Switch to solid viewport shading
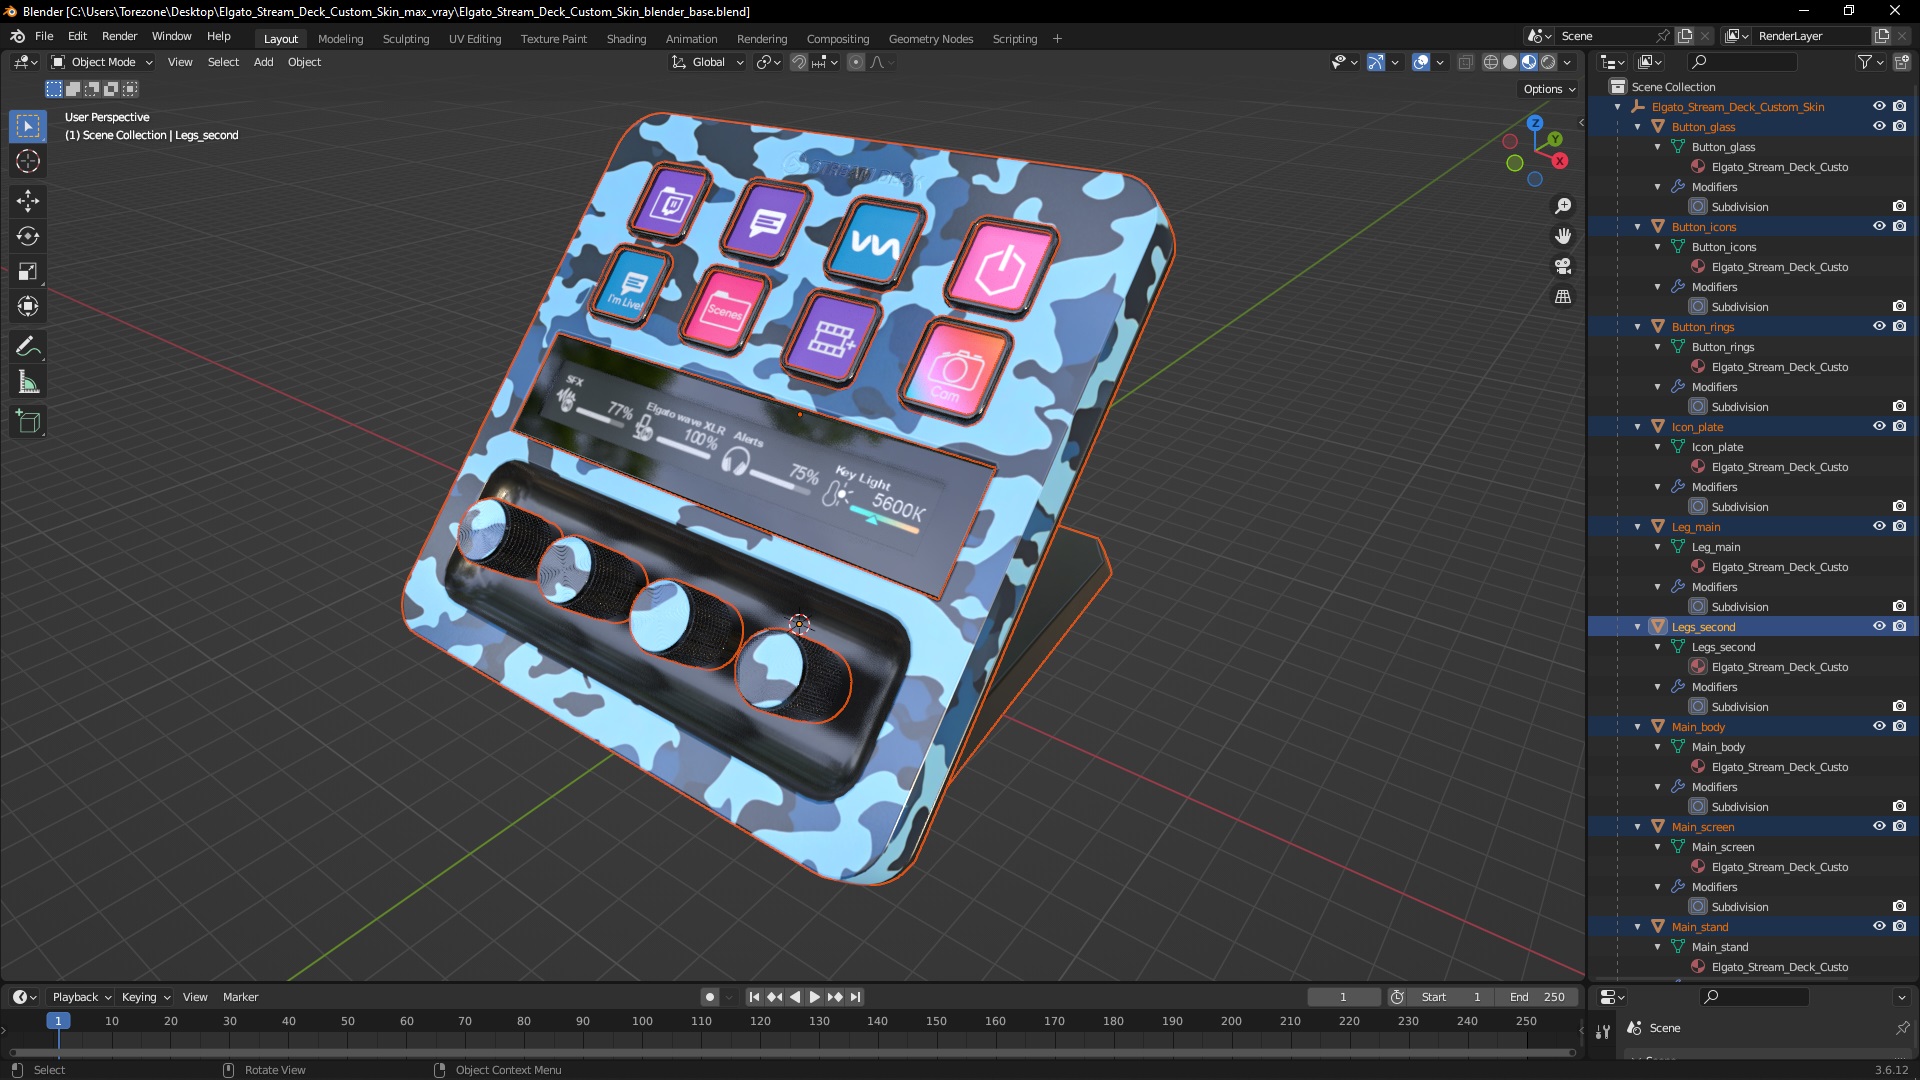Image resolution: width=1920 pixels, height=1080 pixels. (1510, 62)
